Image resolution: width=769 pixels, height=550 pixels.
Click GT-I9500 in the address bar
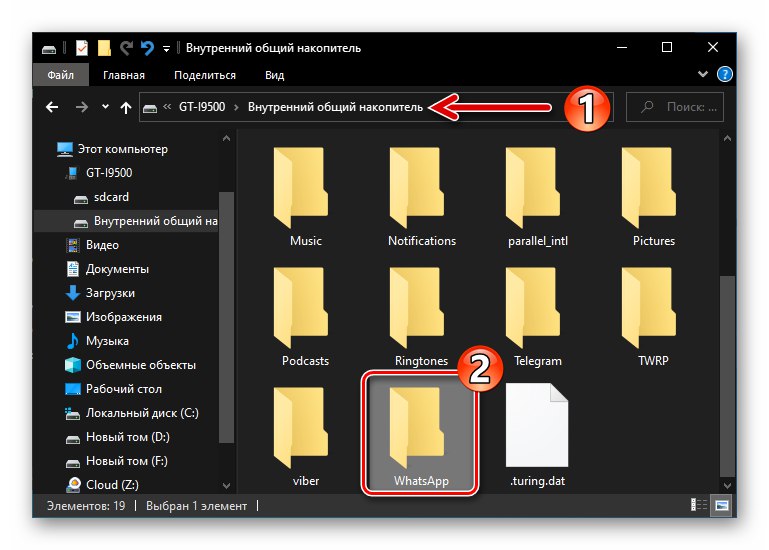202,107
